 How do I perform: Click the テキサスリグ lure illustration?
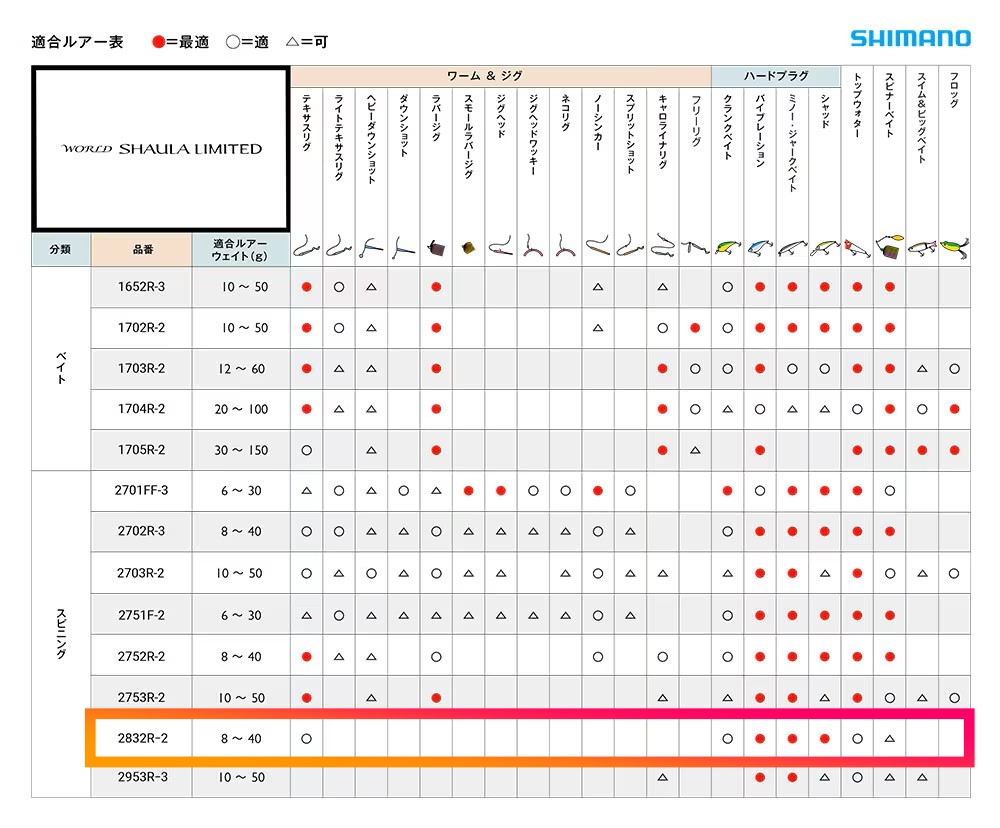[306, 246]
